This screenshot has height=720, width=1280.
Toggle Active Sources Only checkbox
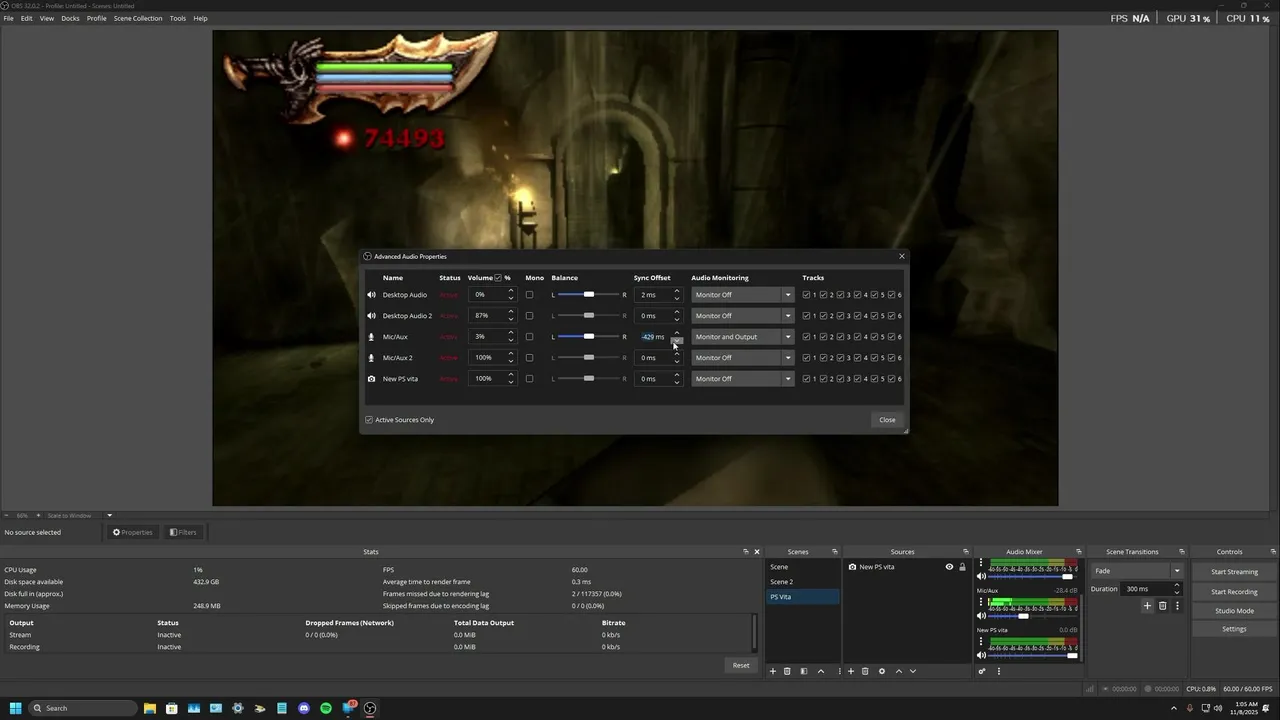(x=369, y=420)
